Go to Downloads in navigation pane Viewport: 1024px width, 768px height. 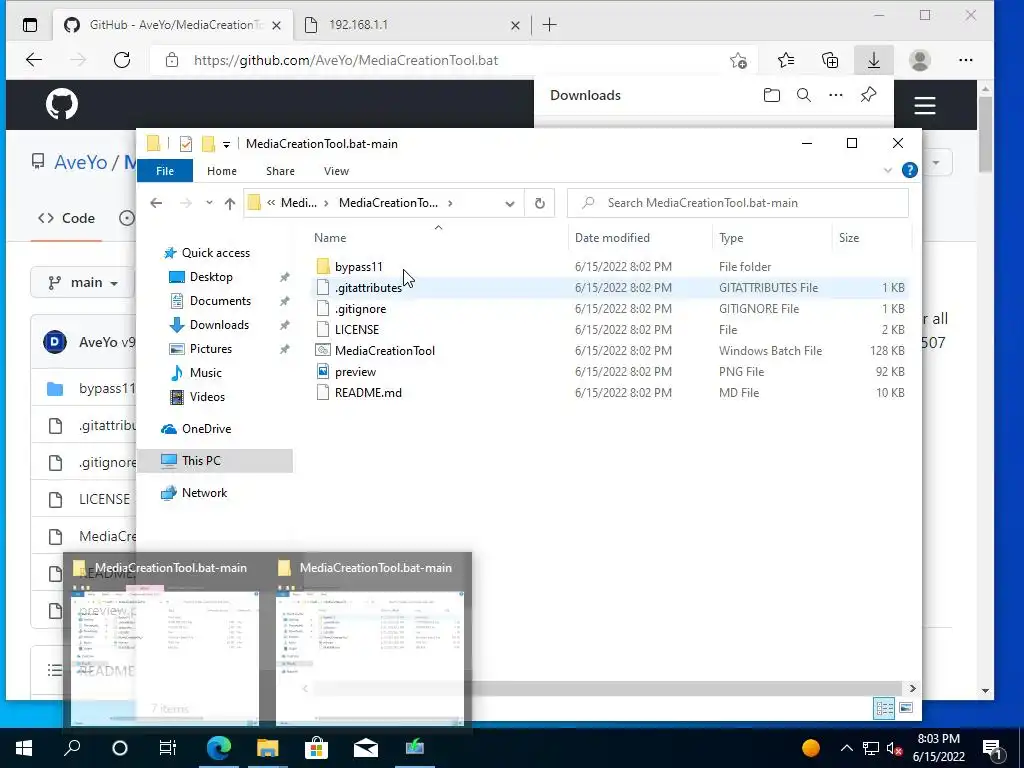coord(219,325)
